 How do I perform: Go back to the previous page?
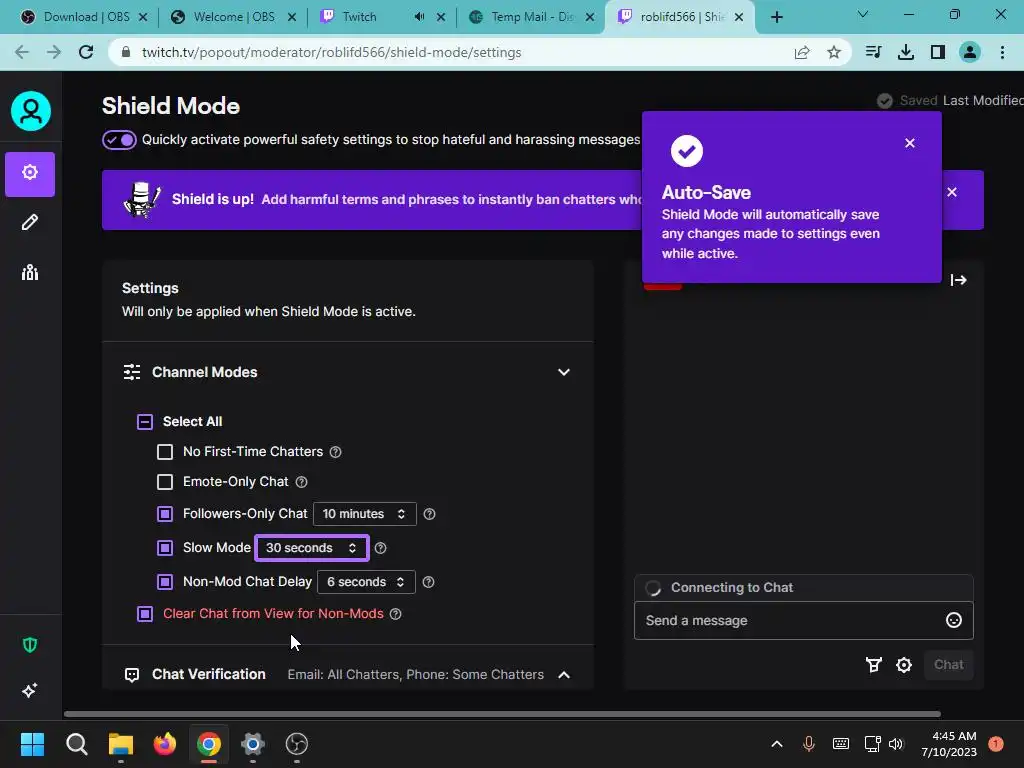click(22, 52)
